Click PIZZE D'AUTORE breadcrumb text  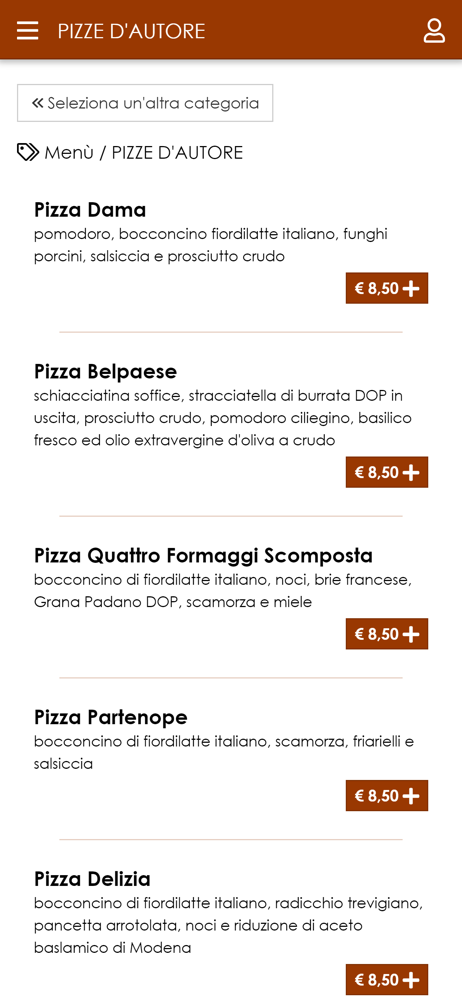pos(177,152)
